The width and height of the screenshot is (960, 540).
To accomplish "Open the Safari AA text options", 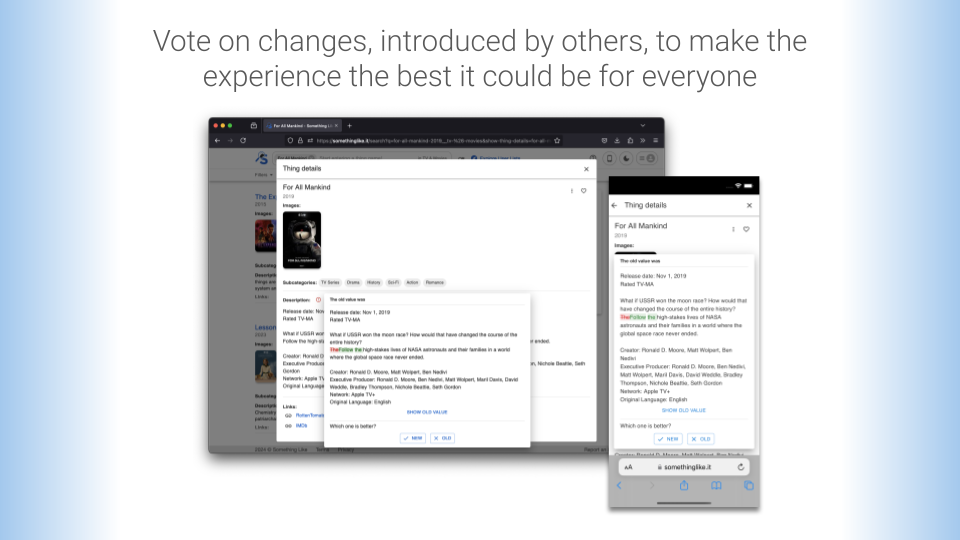I will click(628, 467).
